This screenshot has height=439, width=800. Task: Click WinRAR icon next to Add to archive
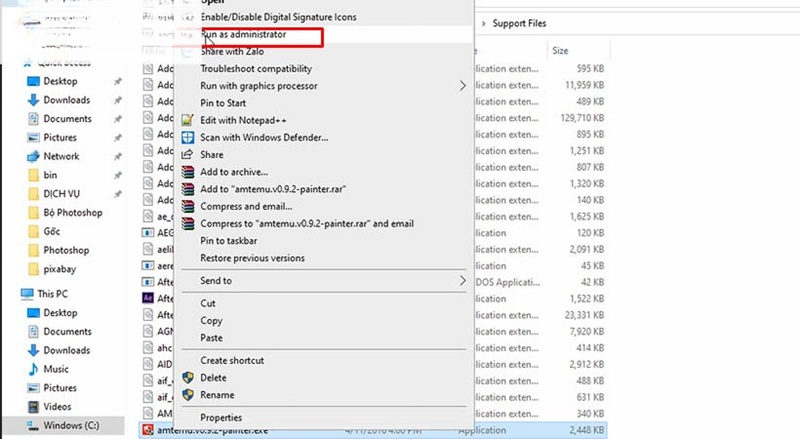click(188, 172)
